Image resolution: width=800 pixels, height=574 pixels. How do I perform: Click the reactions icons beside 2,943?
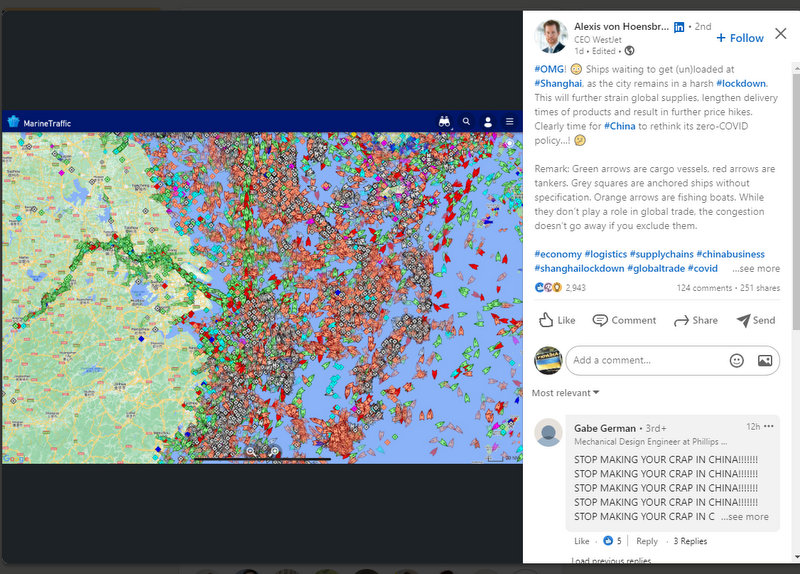pyautogui.click(x=548, y=288)
